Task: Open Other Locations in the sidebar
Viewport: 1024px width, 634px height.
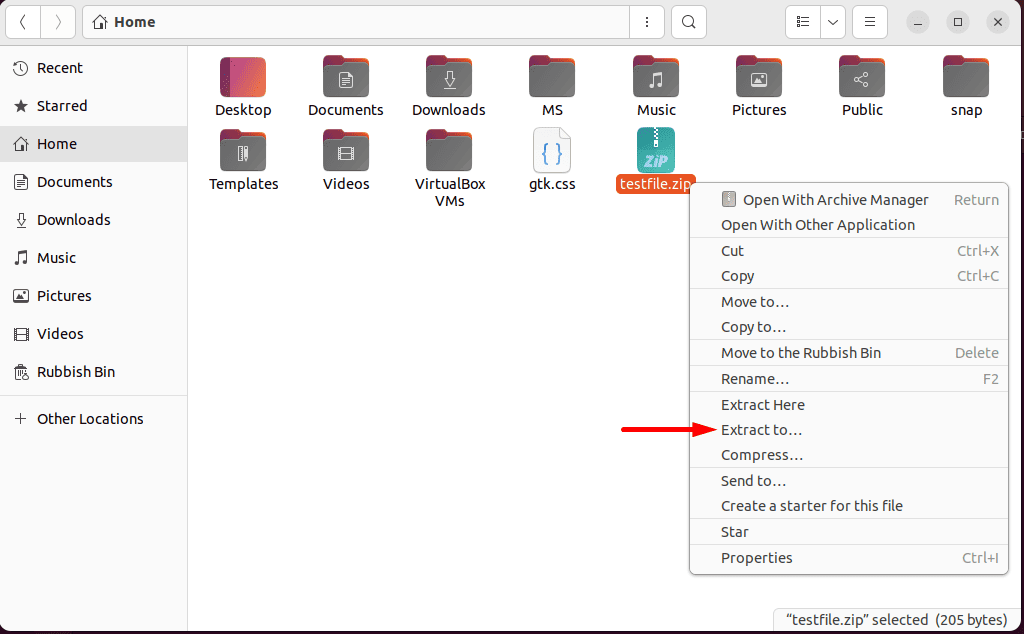Action: click(x=89, y=418)
